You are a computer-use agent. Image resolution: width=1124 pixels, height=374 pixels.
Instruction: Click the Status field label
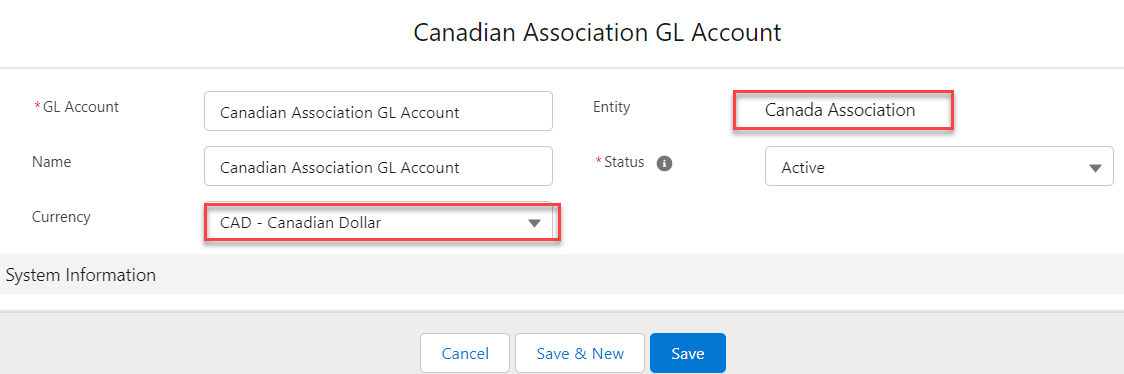[624, 162]
